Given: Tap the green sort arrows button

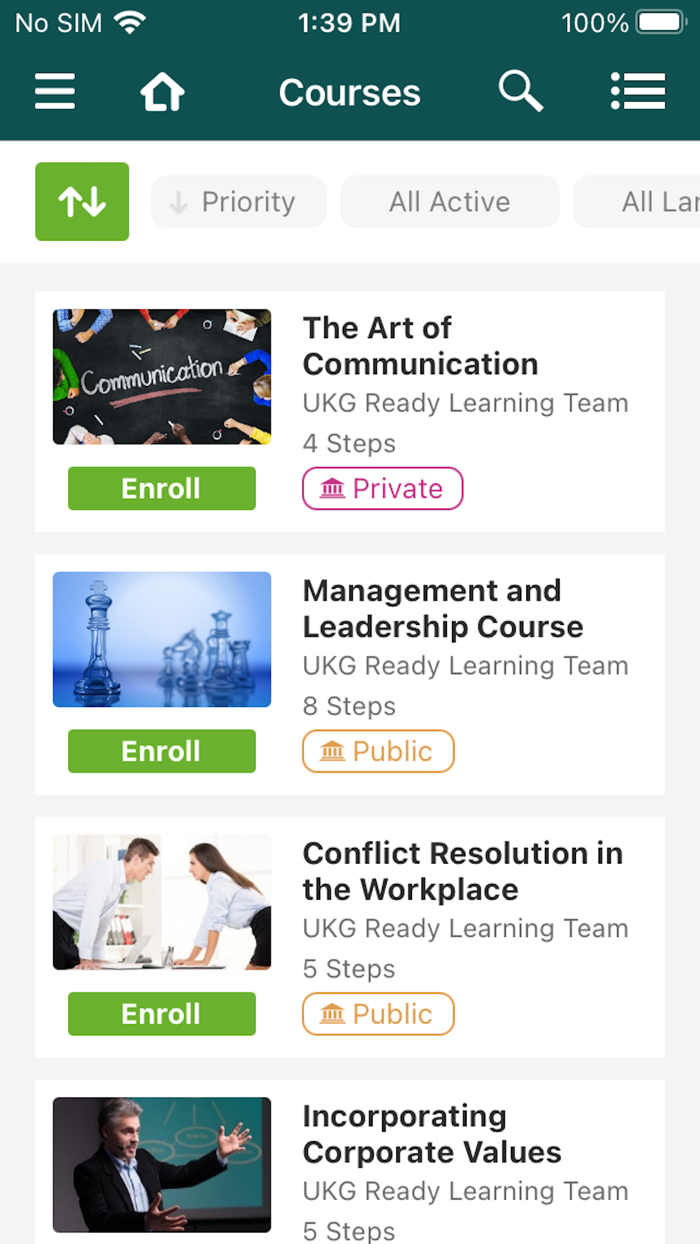Looking at the screenshot, I should click(x=82, y=201).
